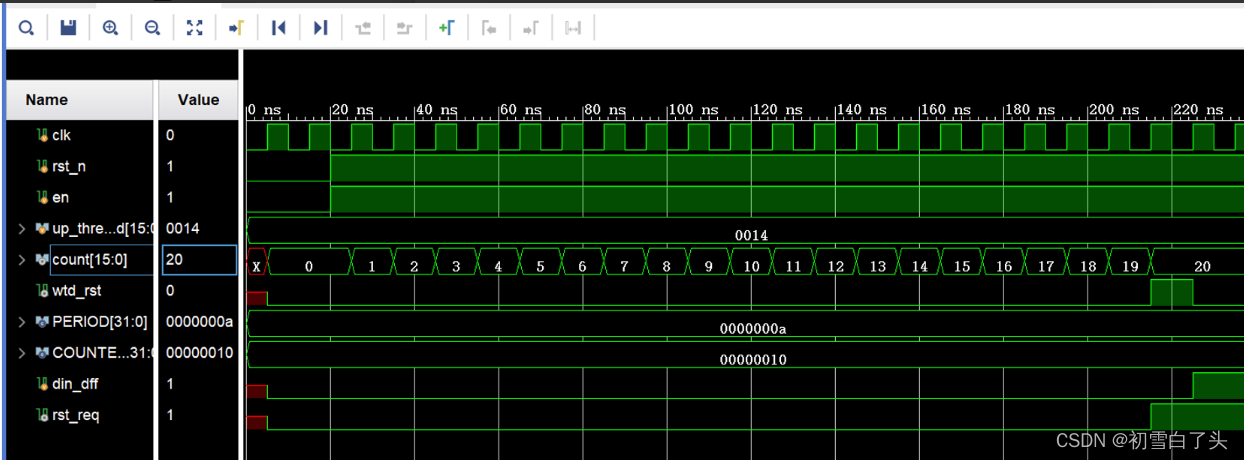Click the 140 ns mark on time ruler
The height and width of the screenshot is (460, 1244).
coord(861,109)
